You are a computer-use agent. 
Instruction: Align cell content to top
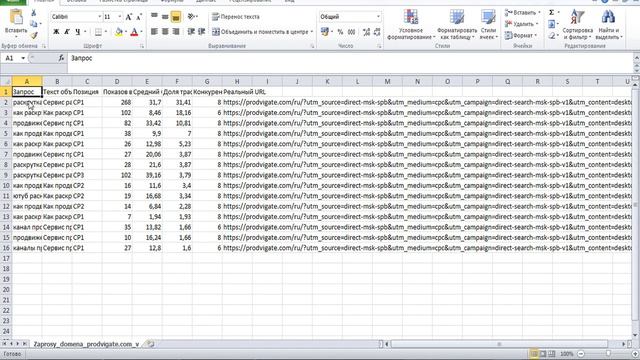point(154,17)
